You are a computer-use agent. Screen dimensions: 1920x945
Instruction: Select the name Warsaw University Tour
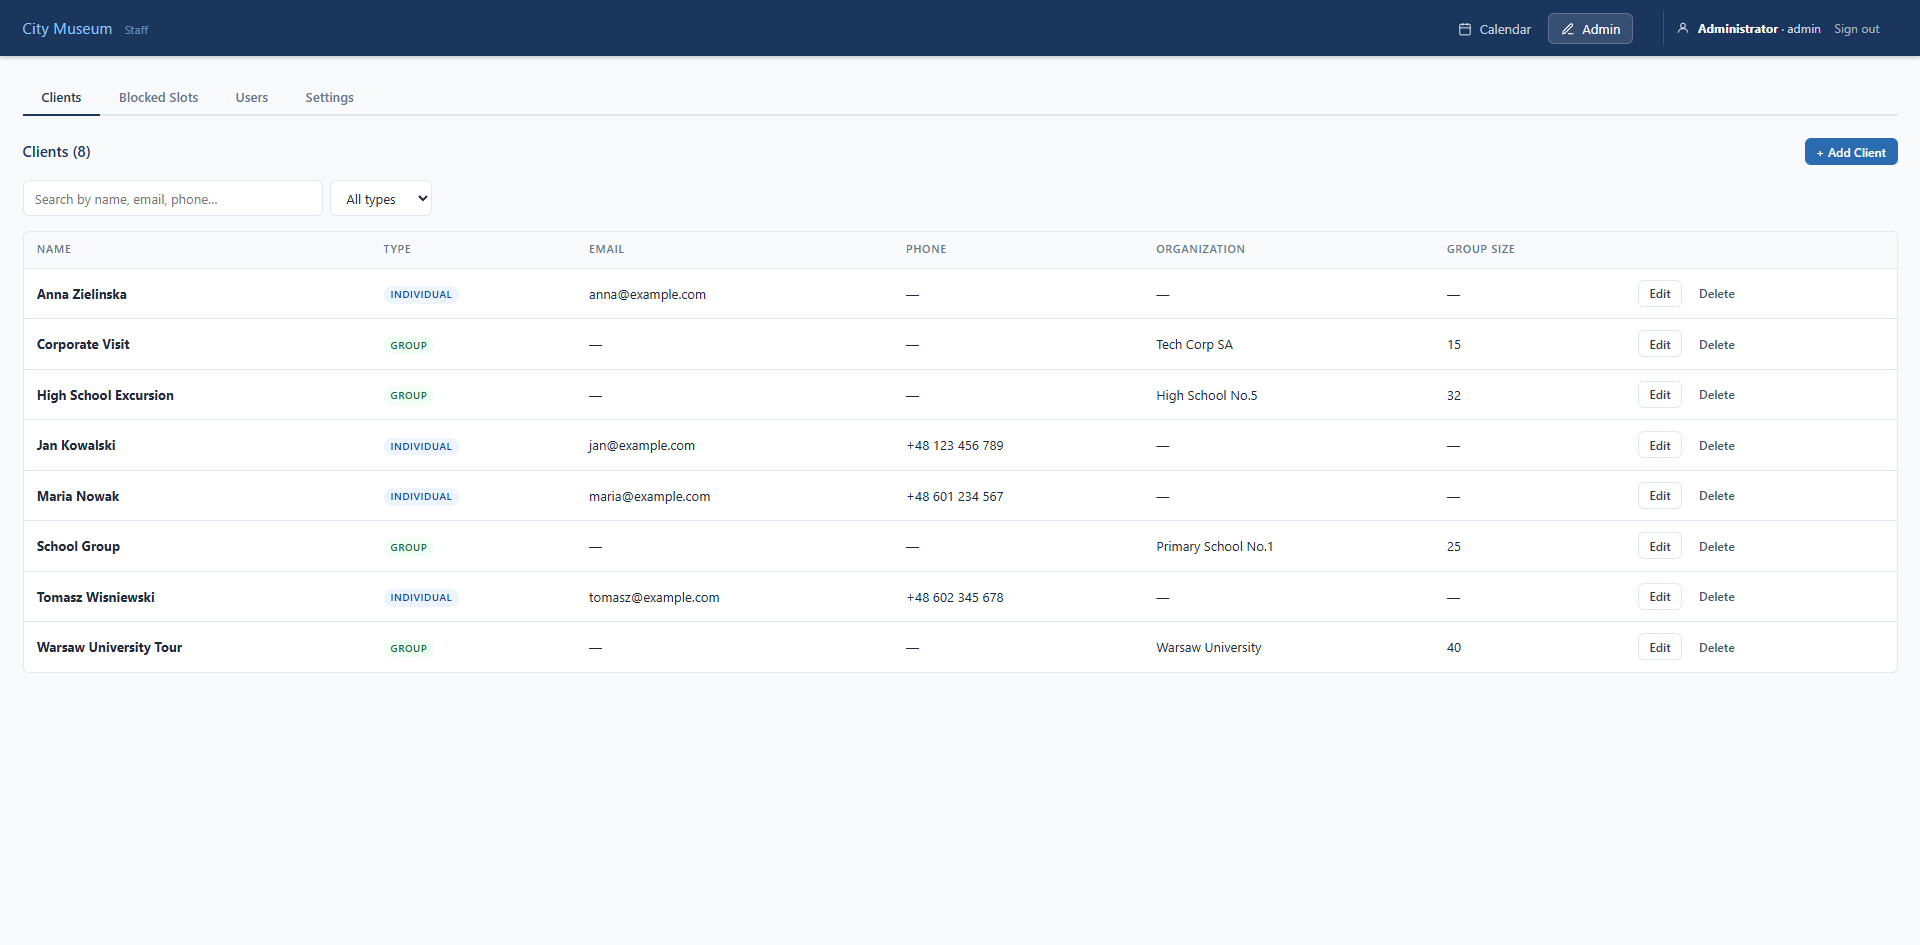pos(109,647)
